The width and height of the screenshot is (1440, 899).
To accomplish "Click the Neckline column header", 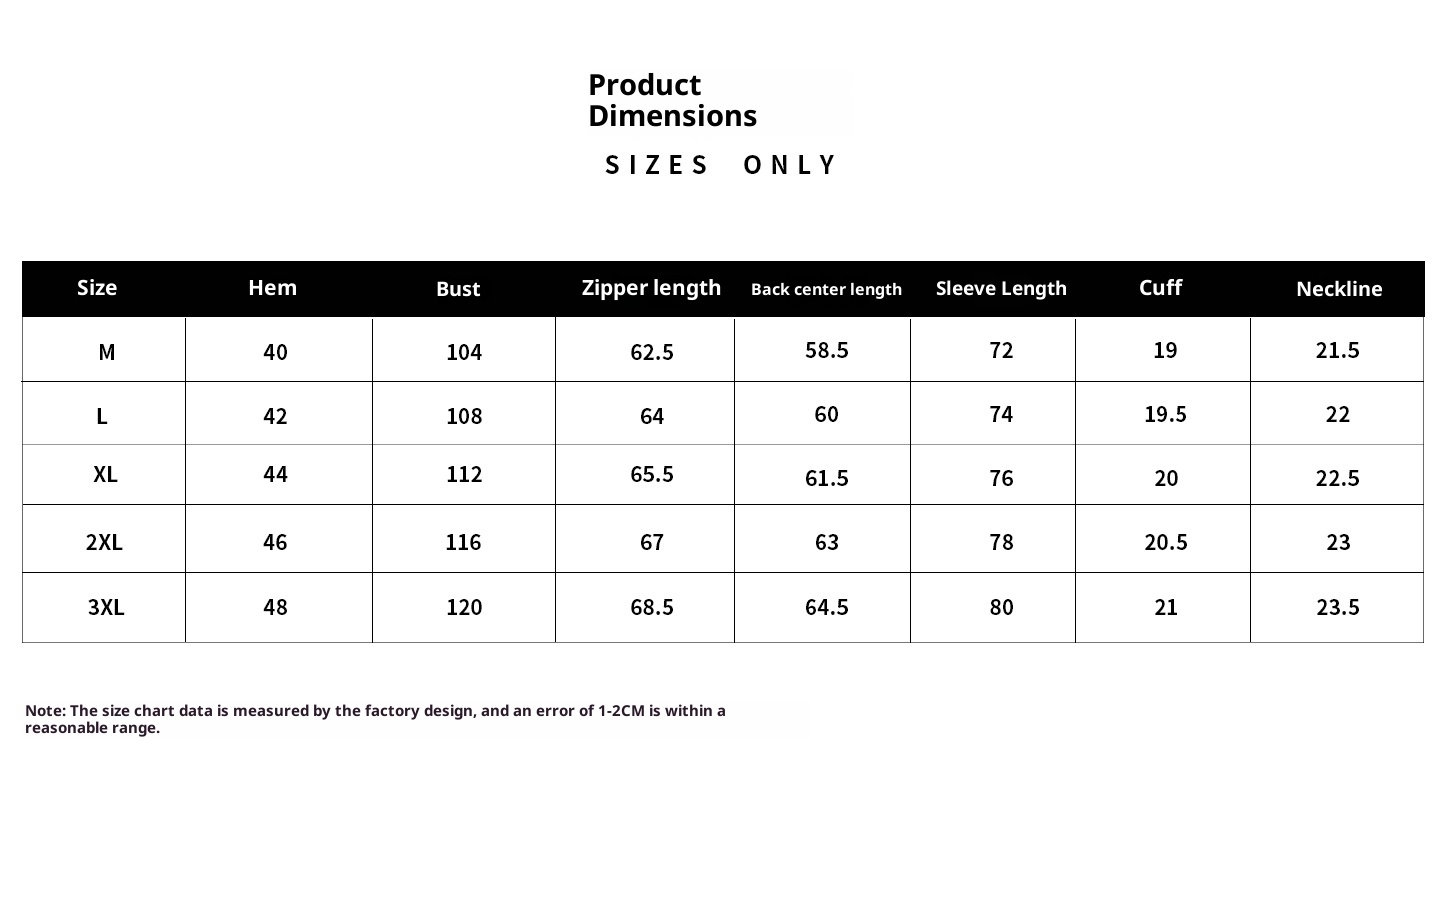I will (x=1339, y=289).
